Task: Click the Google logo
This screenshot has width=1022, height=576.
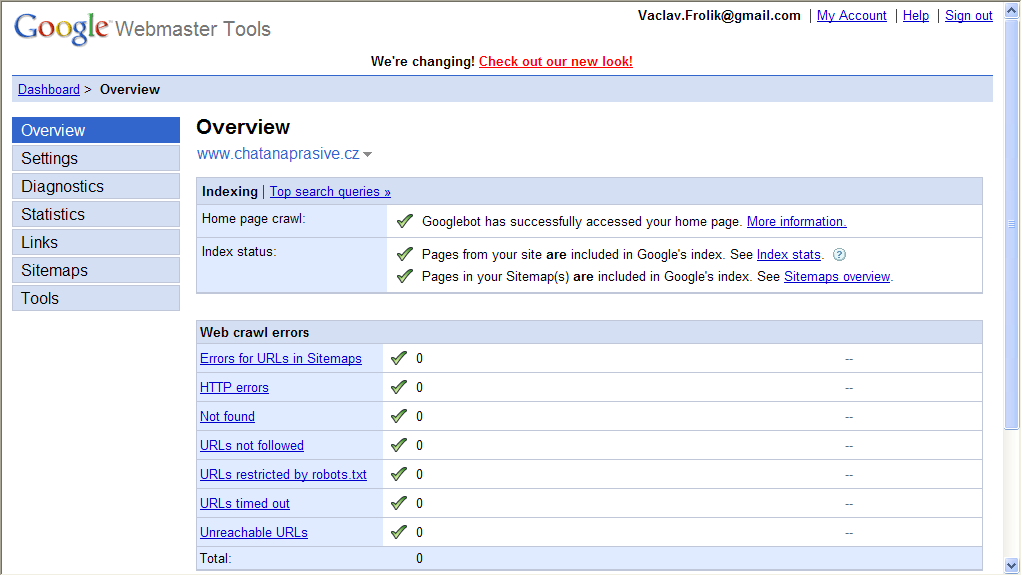Action: [61, 29]
